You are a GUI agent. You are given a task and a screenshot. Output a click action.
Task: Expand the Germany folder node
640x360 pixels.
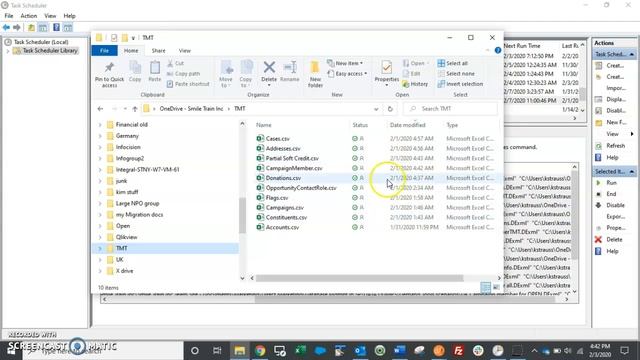(x=100, y=136)
